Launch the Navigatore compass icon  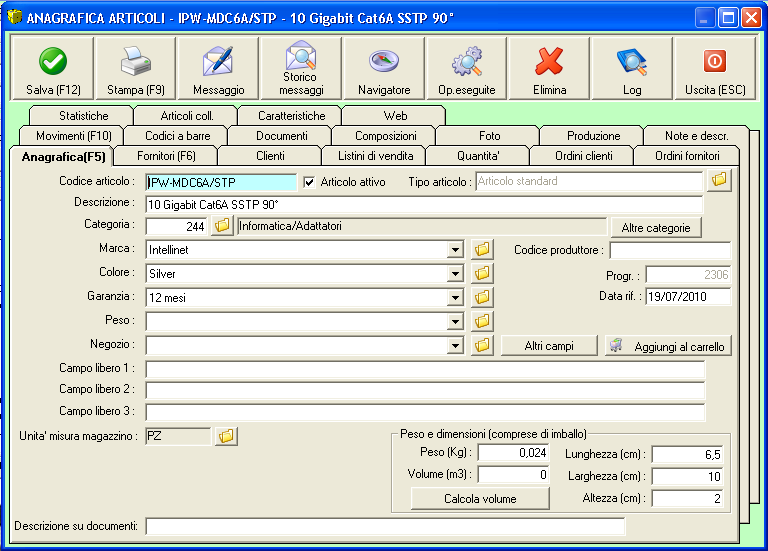tap(384, 69)
